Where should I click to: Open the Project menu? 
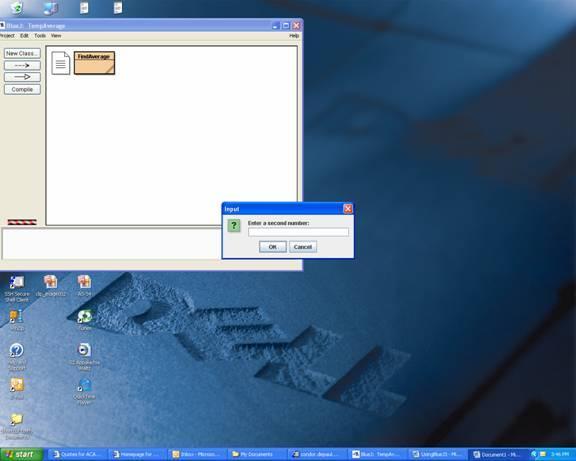(7, 36)
